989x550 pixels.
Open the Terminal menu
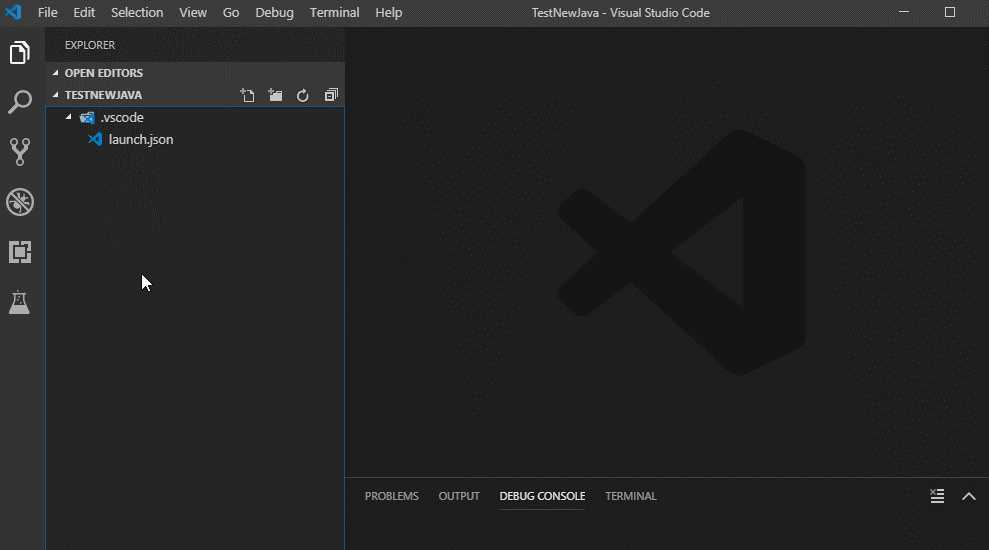pos(334,13)
